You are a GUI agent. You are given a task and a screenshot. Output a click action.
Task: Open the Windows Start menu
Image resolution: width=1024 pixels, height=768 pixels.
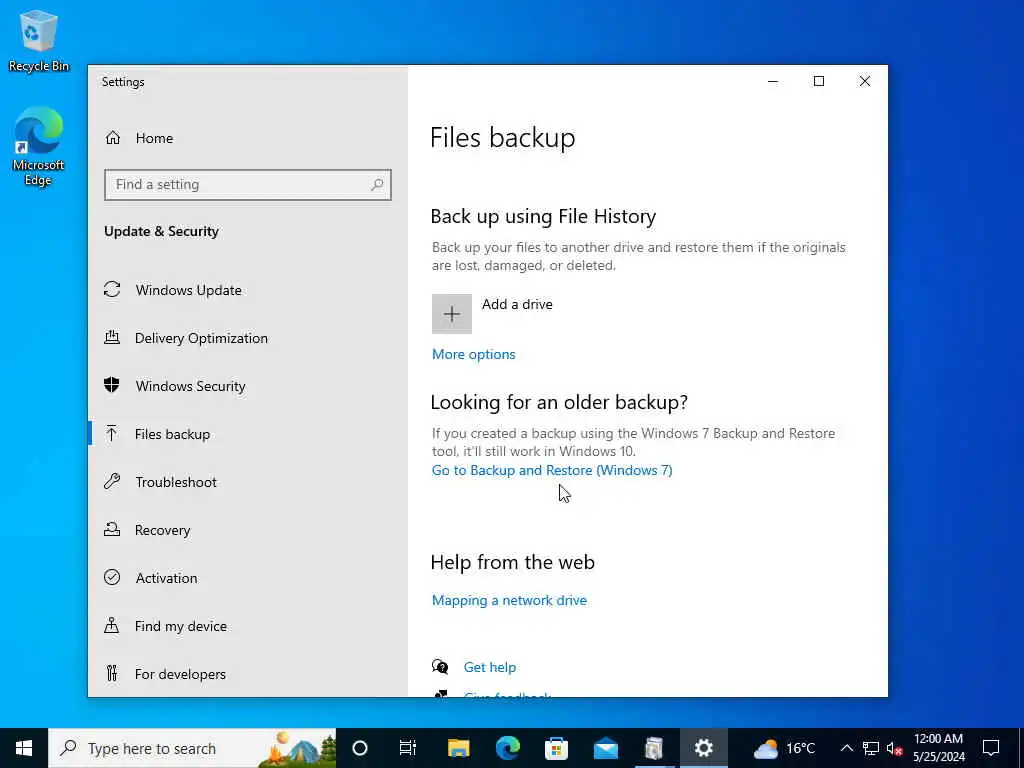pyautogui.click(x=24, y=748)
